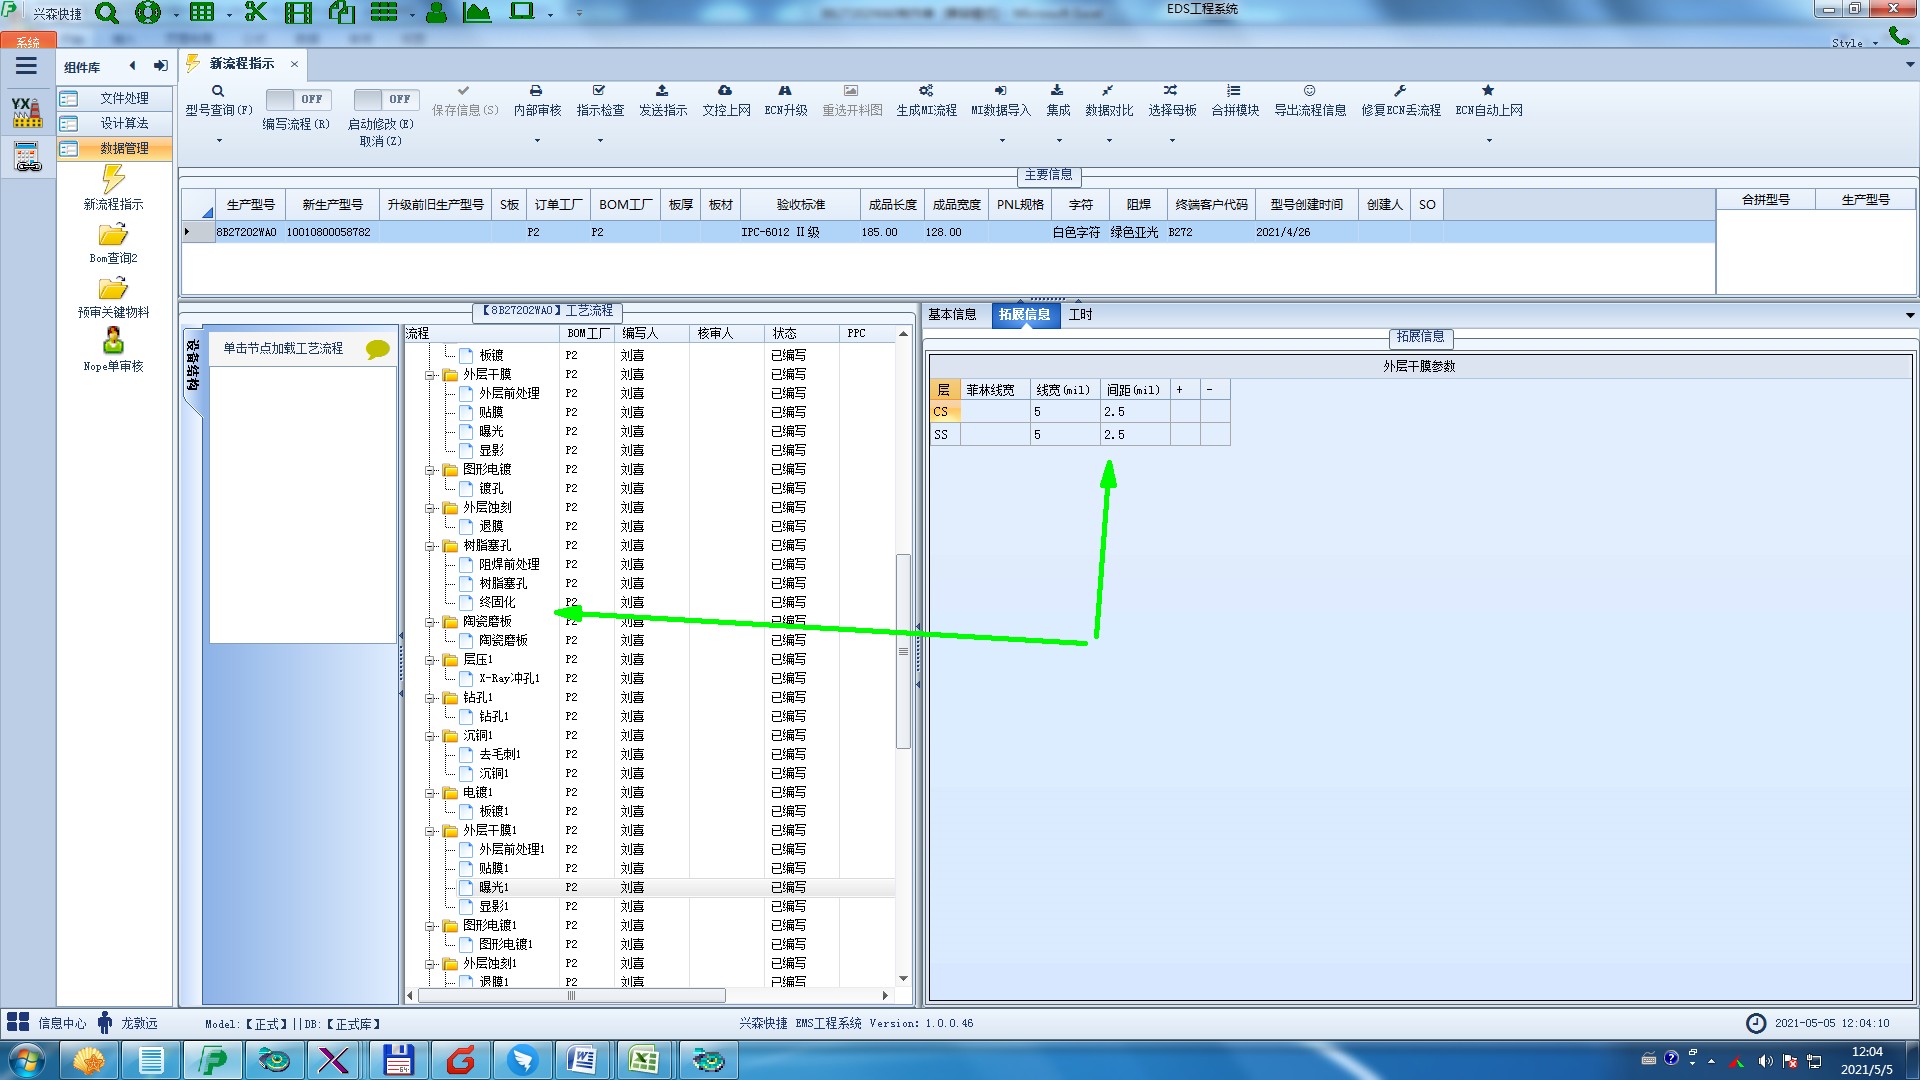Screen dimensions: 1920x1080
Task: Click the 导出流程信息 smiley tool
Action: [x=1310, y=100]
